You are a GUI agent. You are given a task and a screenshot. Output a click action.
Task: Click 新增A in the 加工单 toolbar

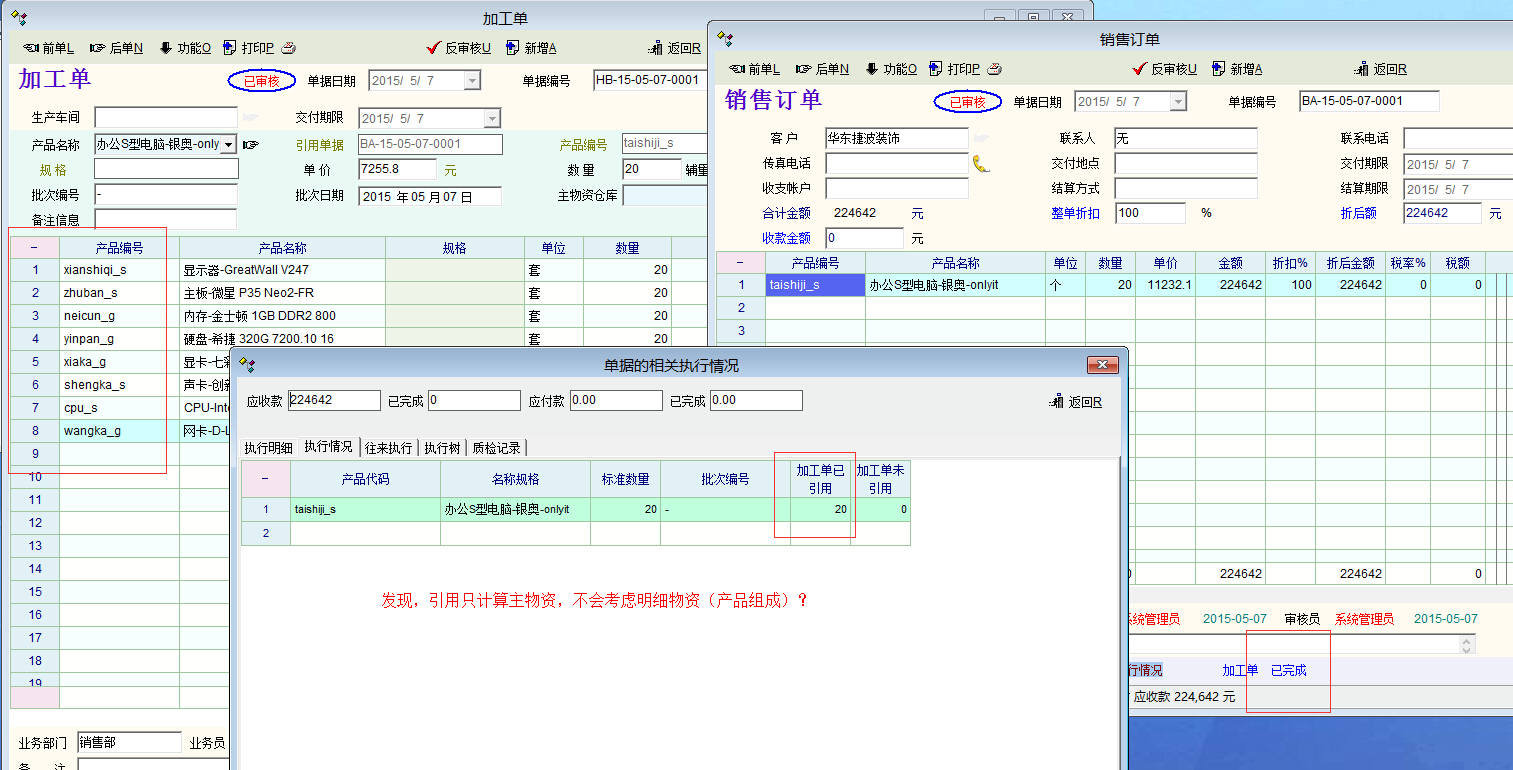(531, 48)
